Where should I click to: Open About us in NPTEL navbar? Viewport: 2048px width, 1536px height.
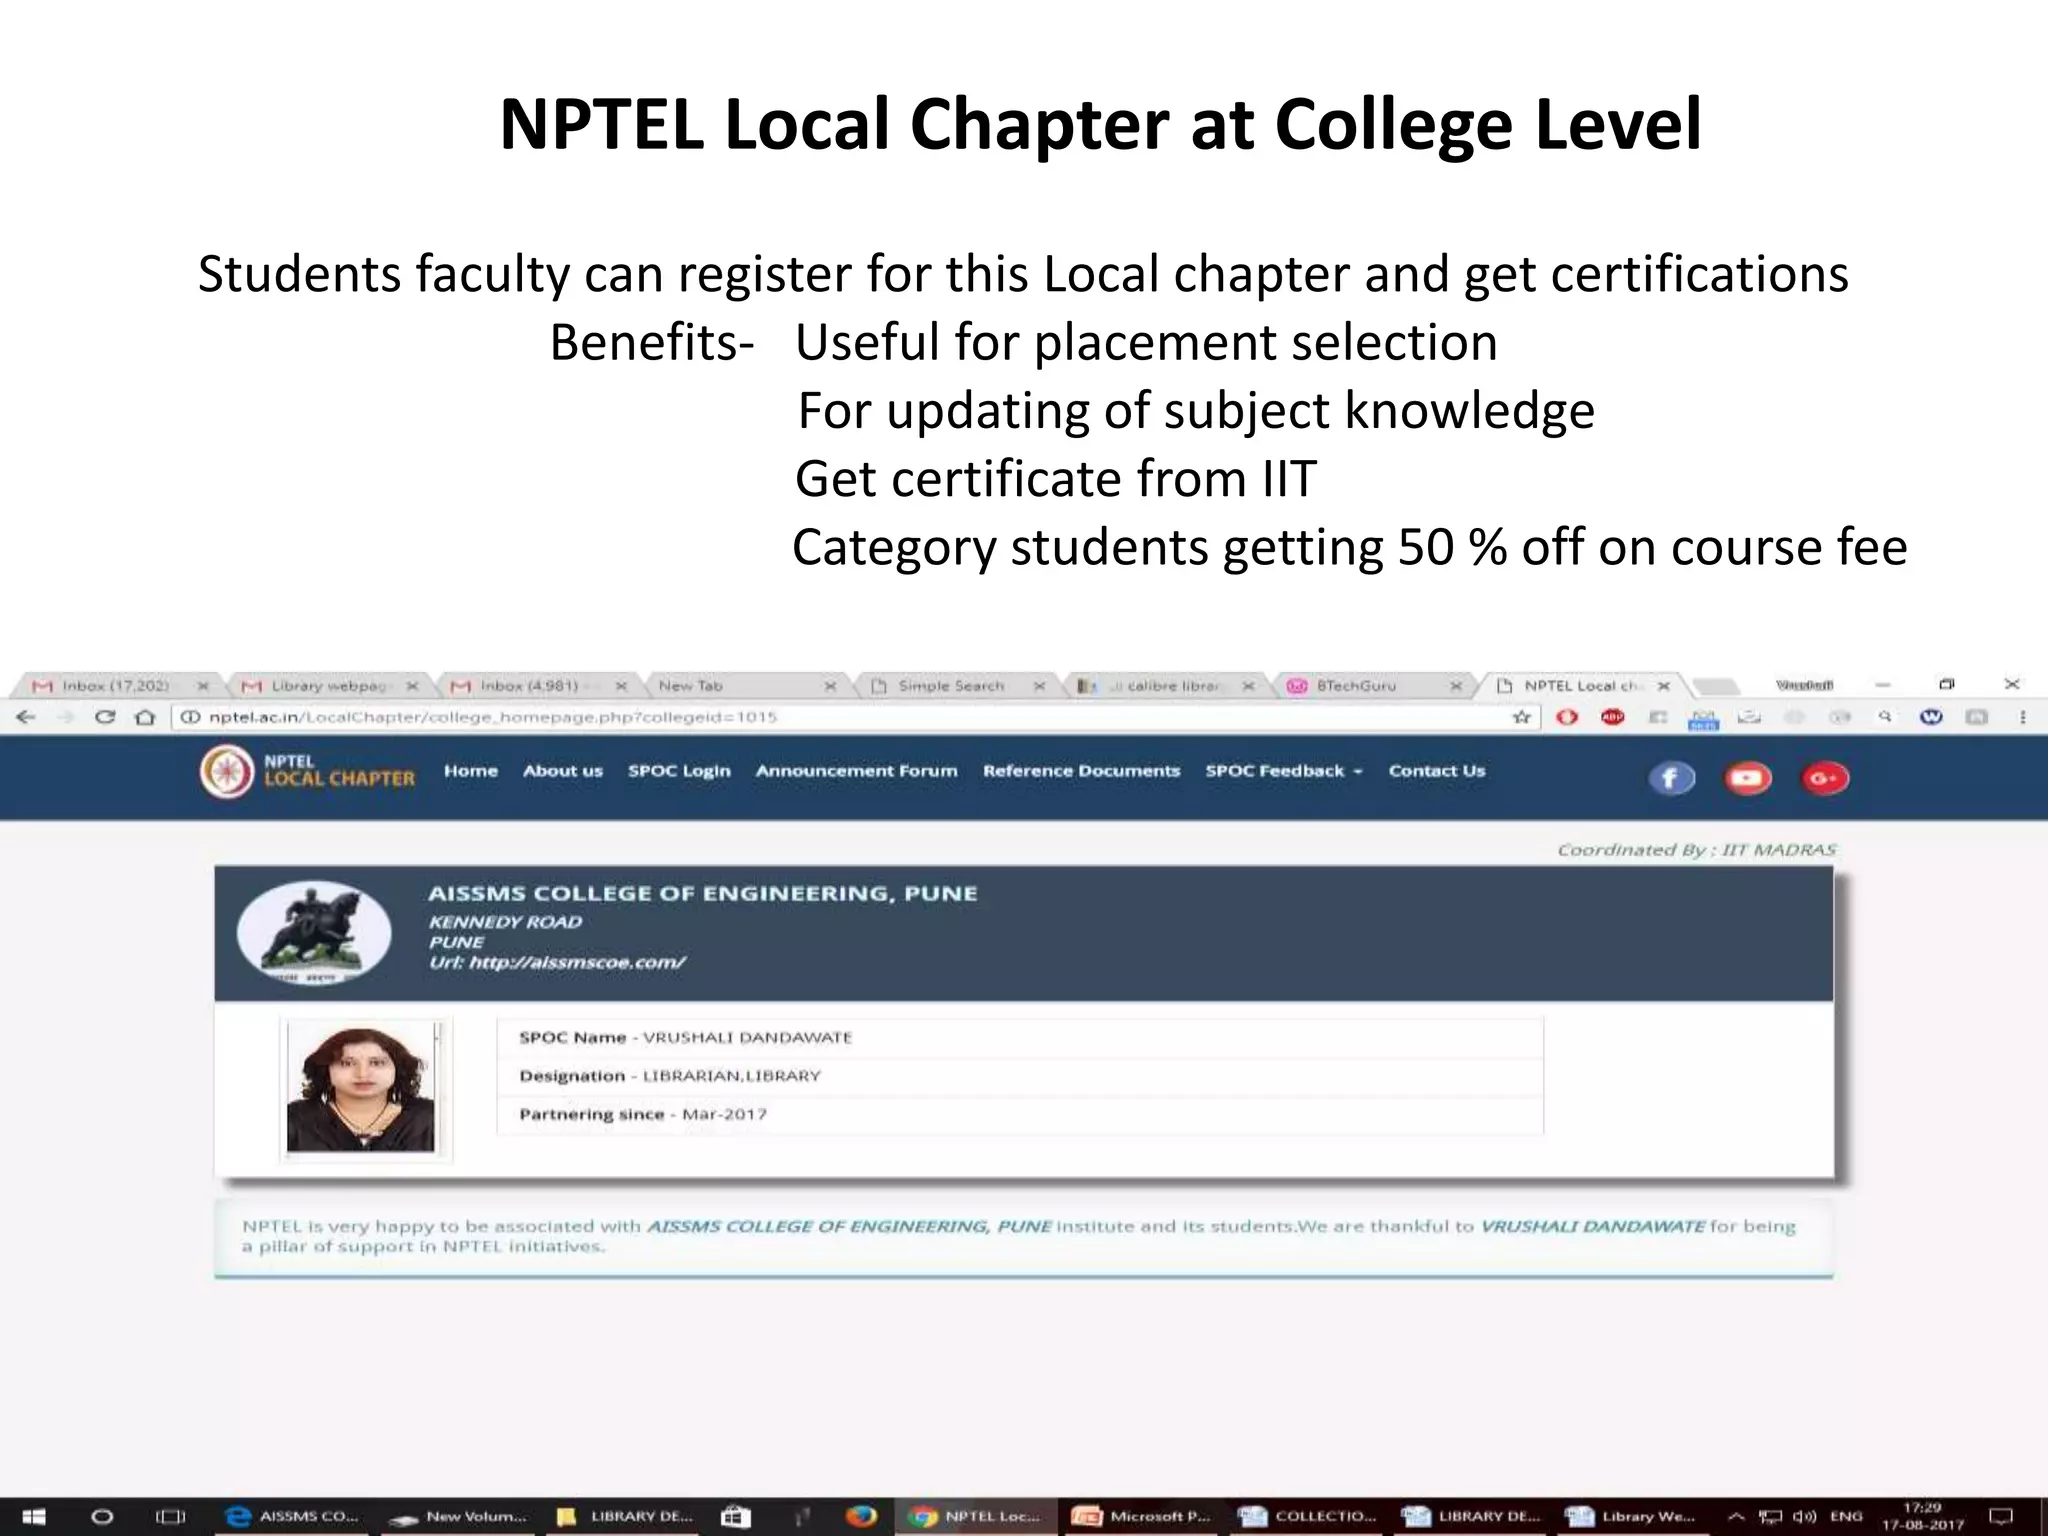pos(563,771)
